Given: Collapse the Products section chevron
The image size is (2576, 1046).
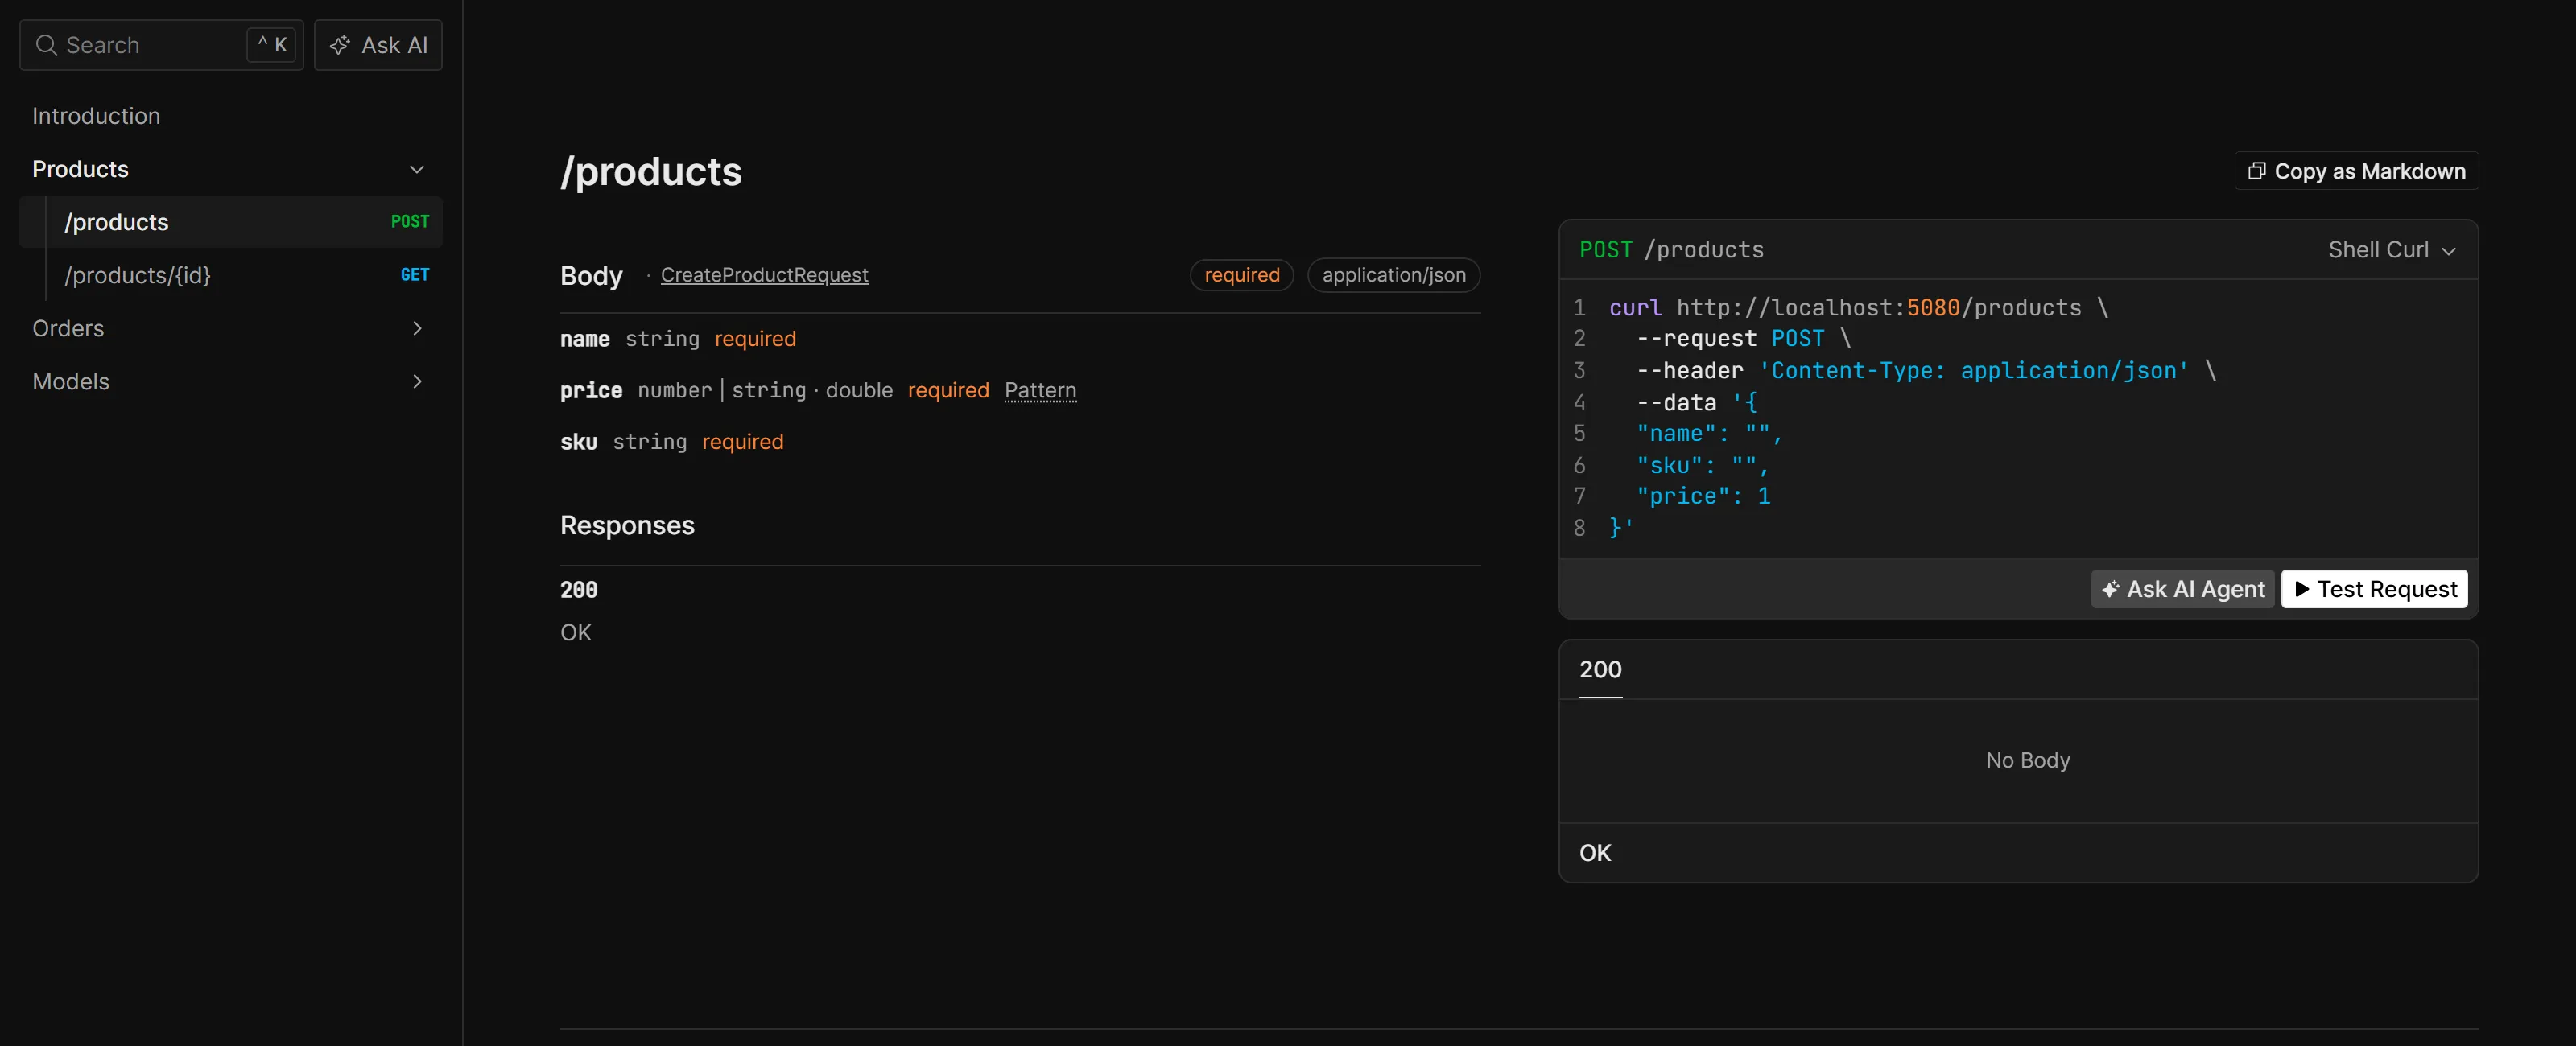Looking at the screenshot, I should pyautogui.click(x=417, y=169).
